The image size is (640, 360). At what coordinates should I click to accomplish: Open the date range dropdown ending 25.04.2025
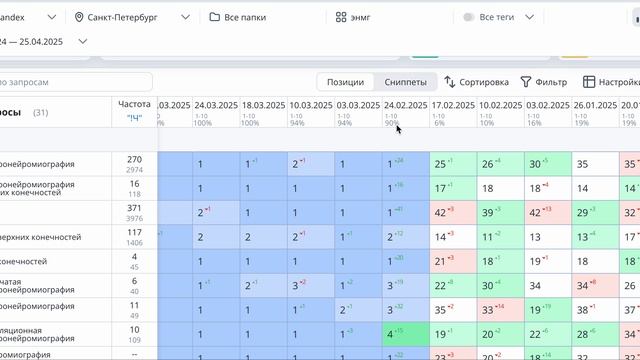[x=83, y=41]
